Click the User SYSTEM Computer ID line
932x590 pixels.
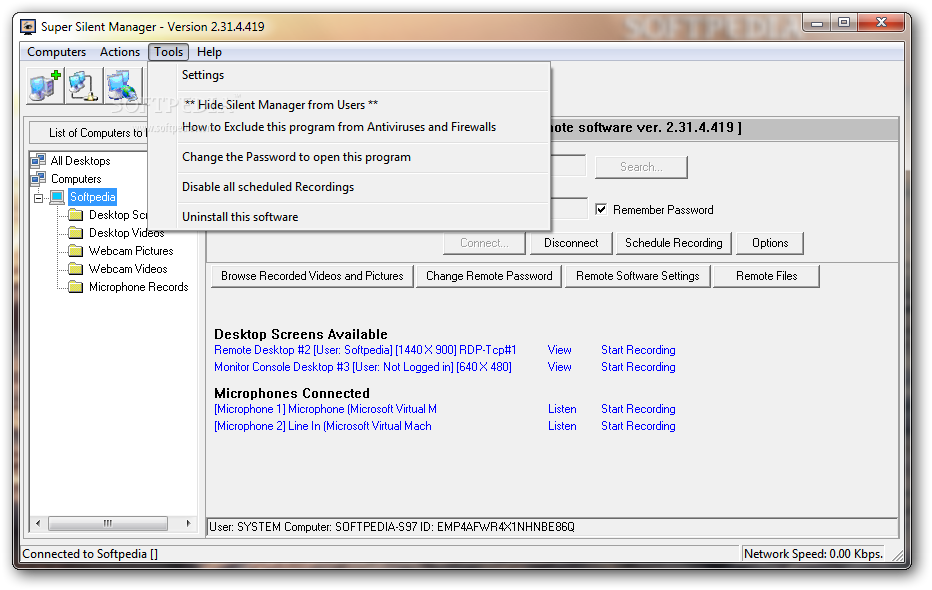(392, 526)
